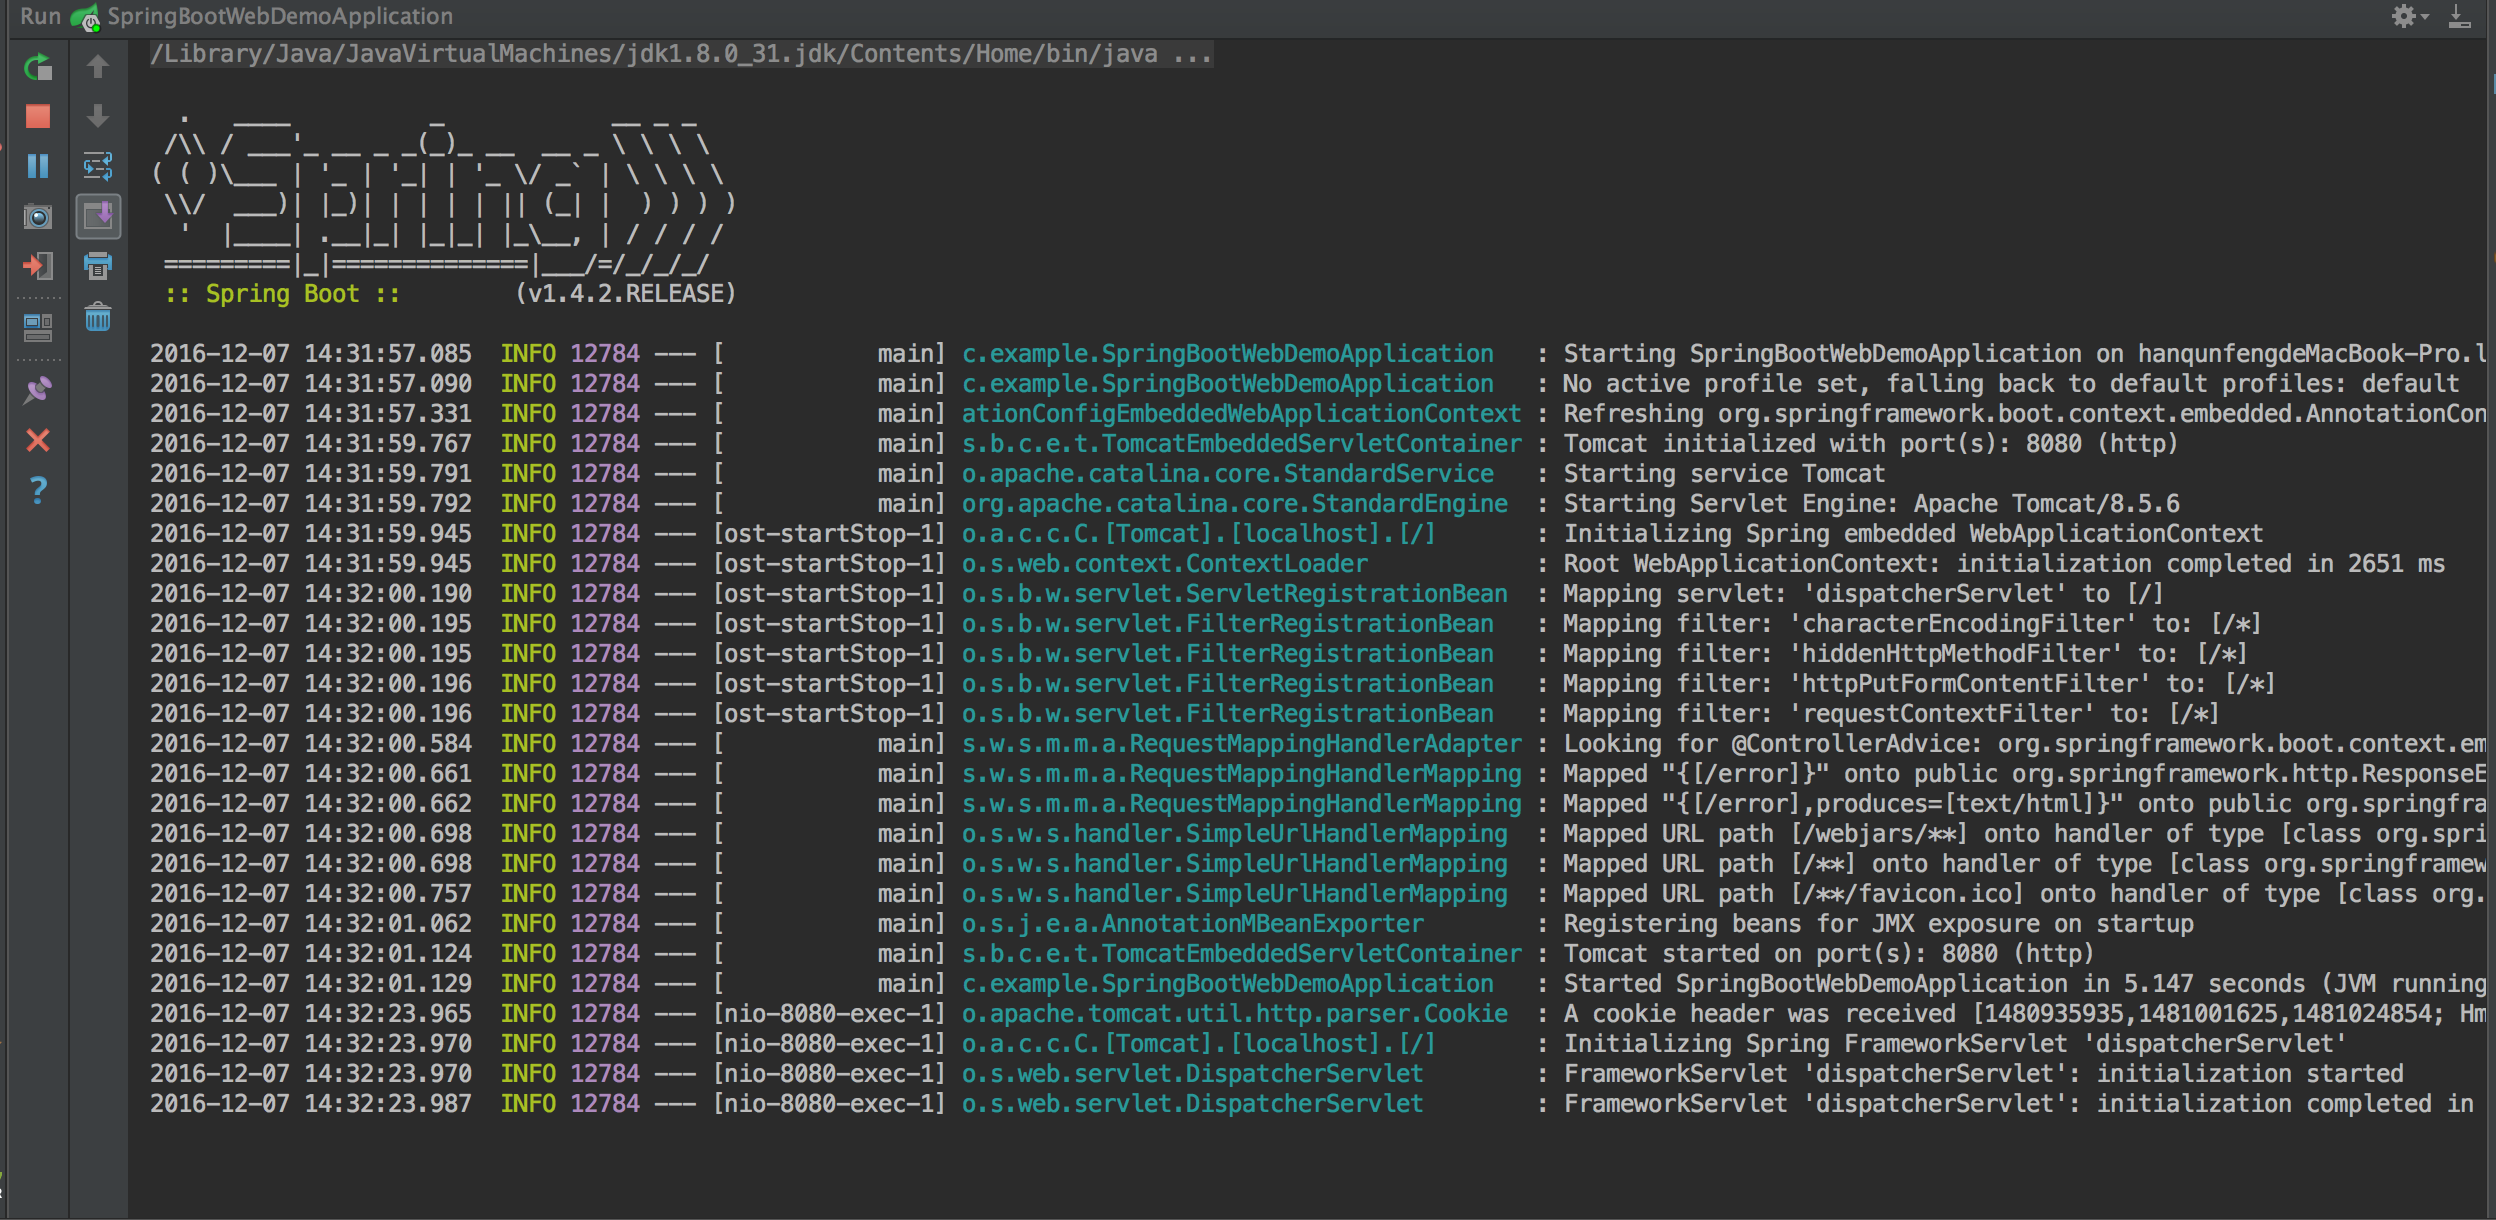Click 'Mapped URL path [/**/favicon.ico]' log line
The width and height of the screenshot is (2496, 1220).
[2024, 894]
